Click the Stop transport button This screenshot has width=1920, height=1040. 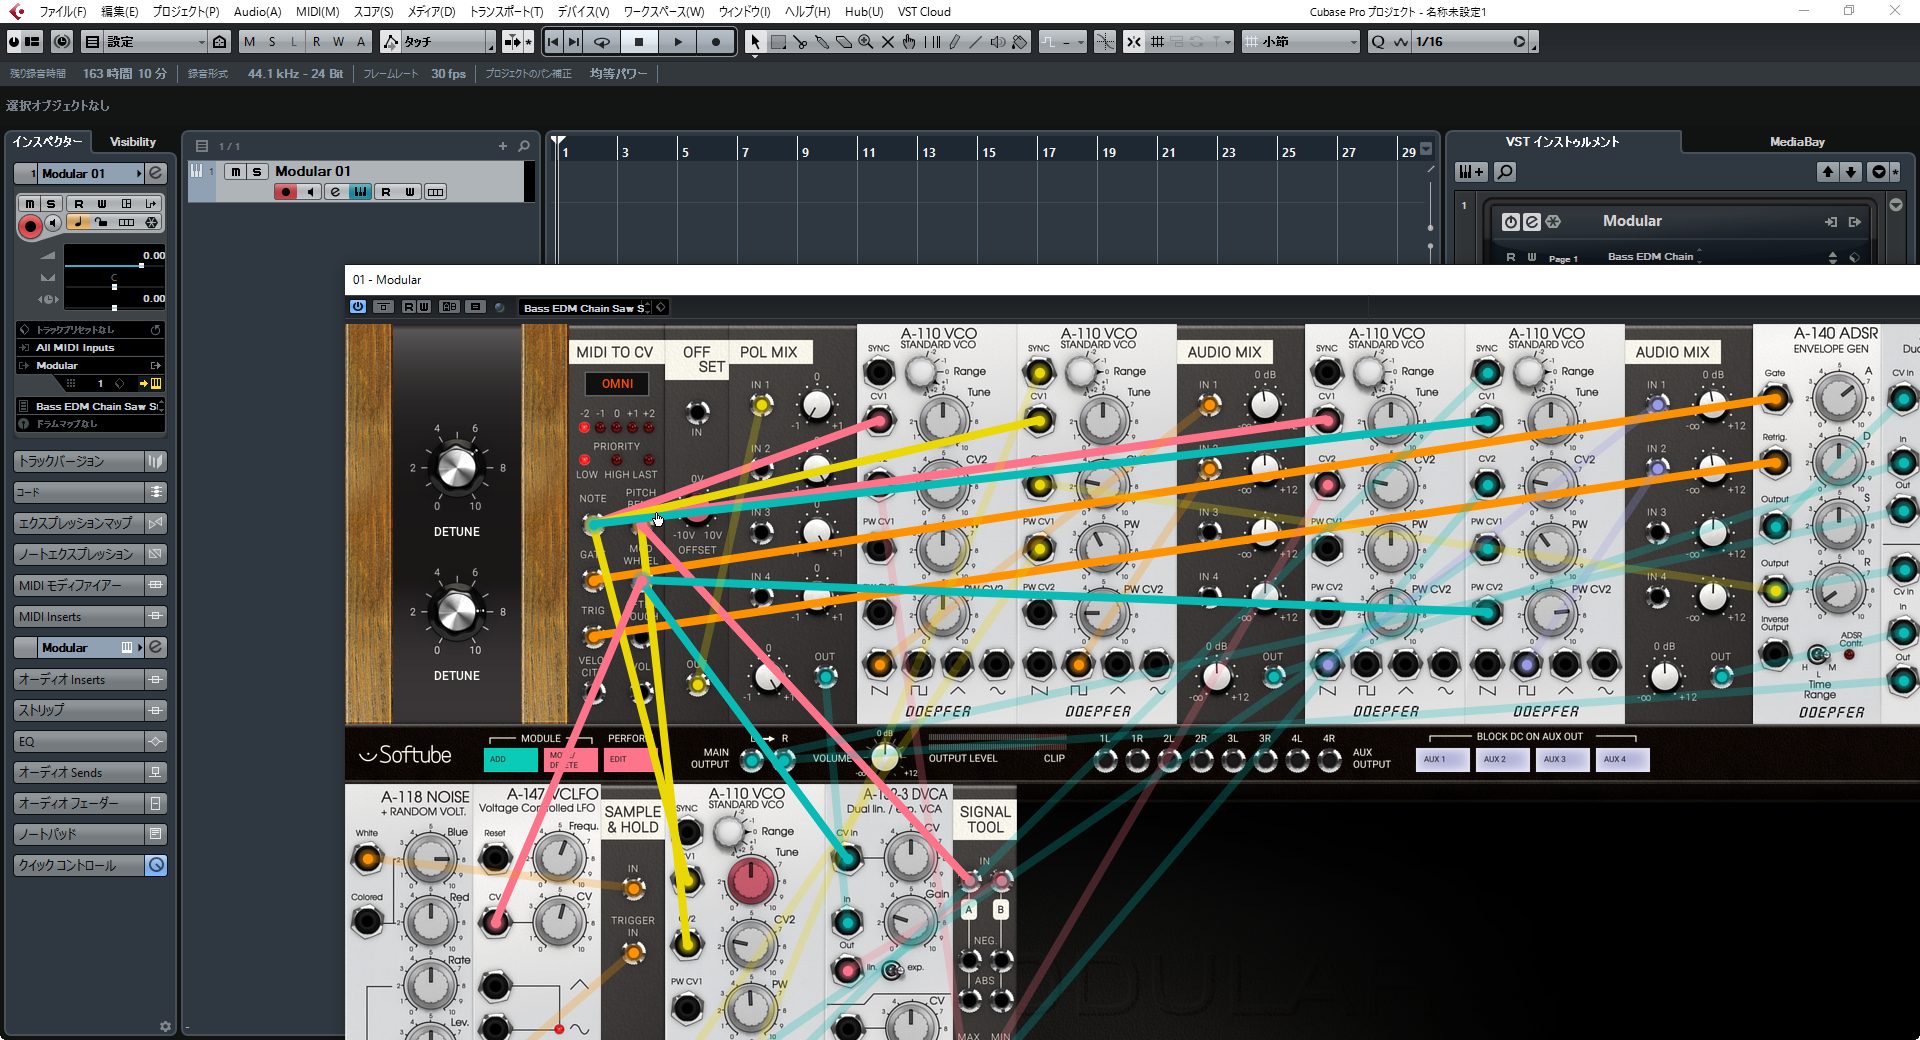pyautogui.click(x=639, y=42)
